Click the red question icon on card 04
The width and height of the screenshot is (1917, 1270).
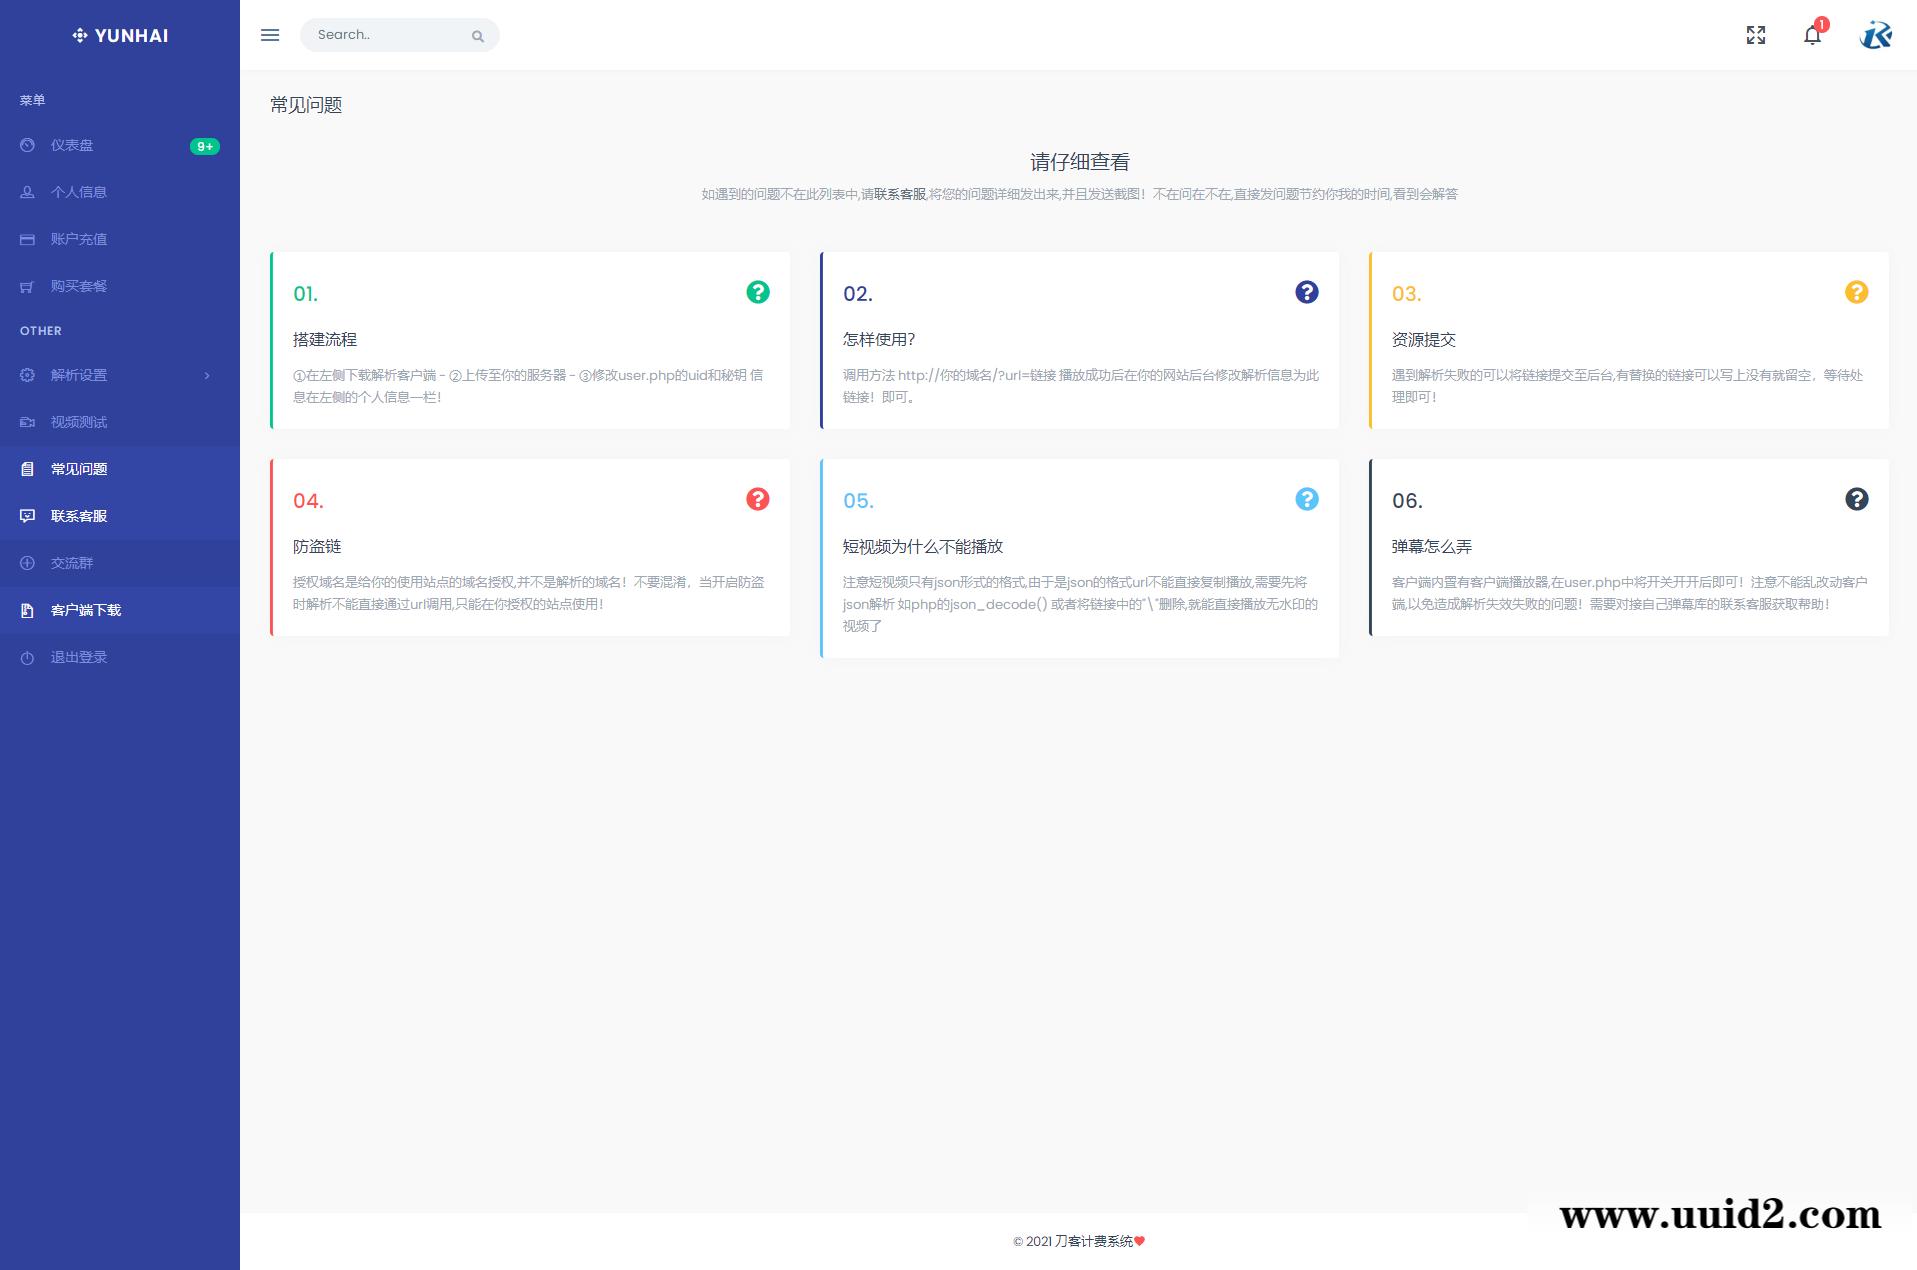(758, 499)
